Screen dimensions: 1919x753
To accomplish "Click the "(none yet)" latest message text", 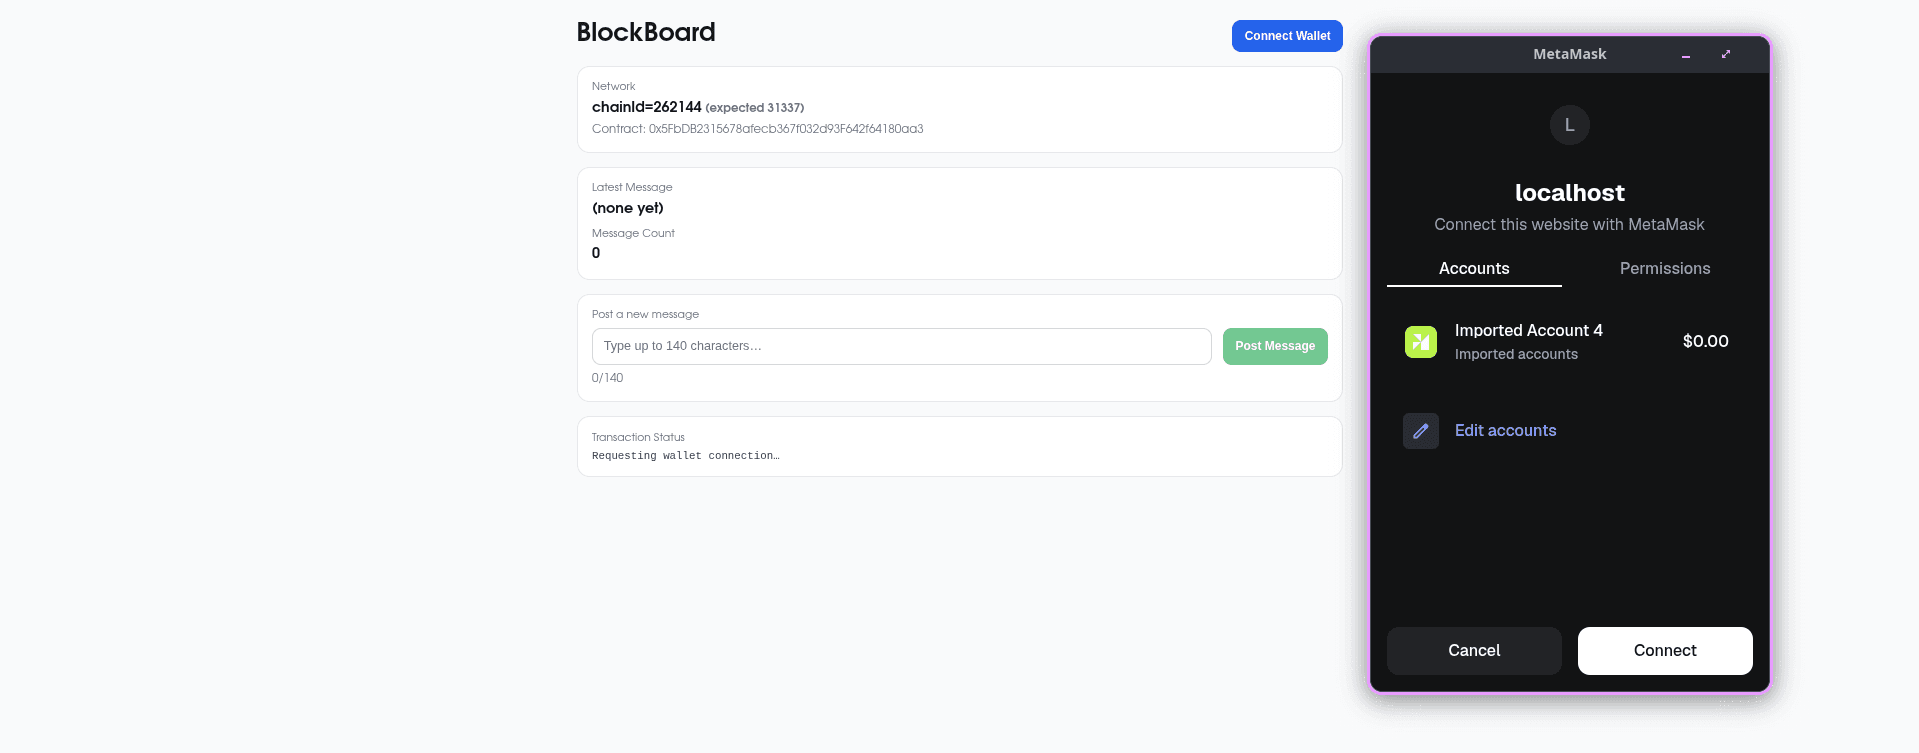I will coord(628,208).
